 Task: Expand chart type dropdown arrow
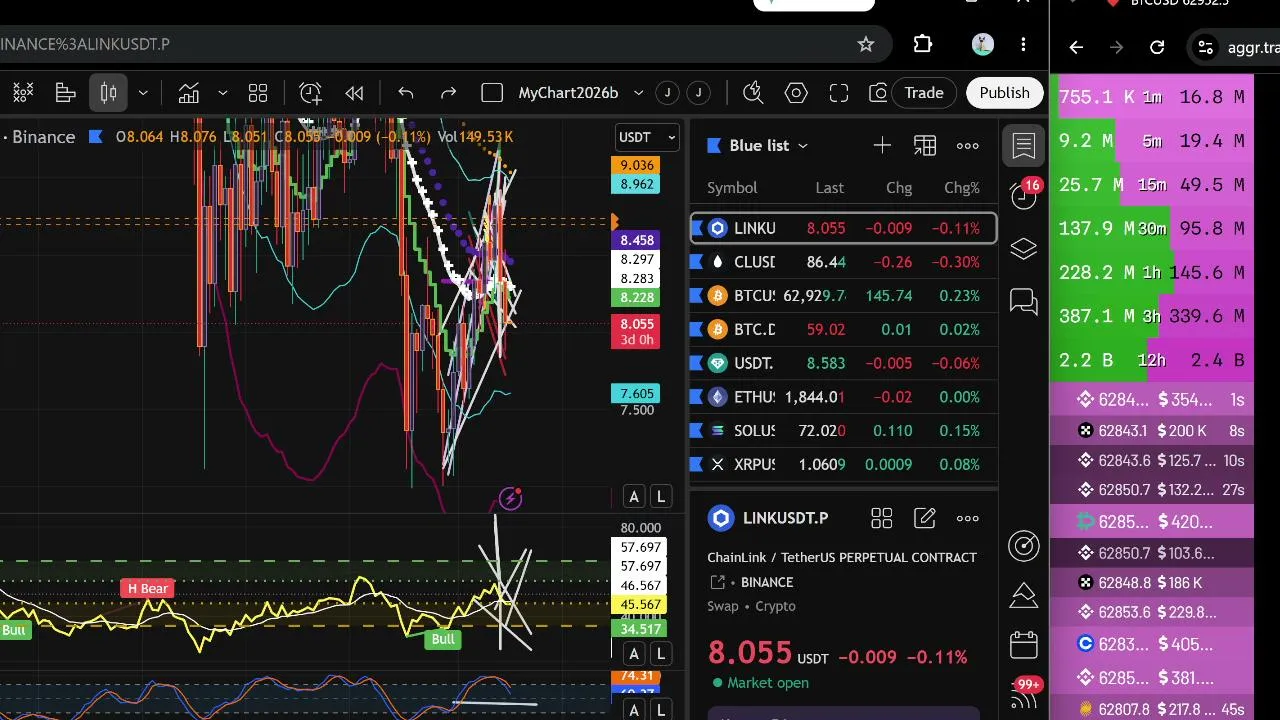(x=143, y=93)
